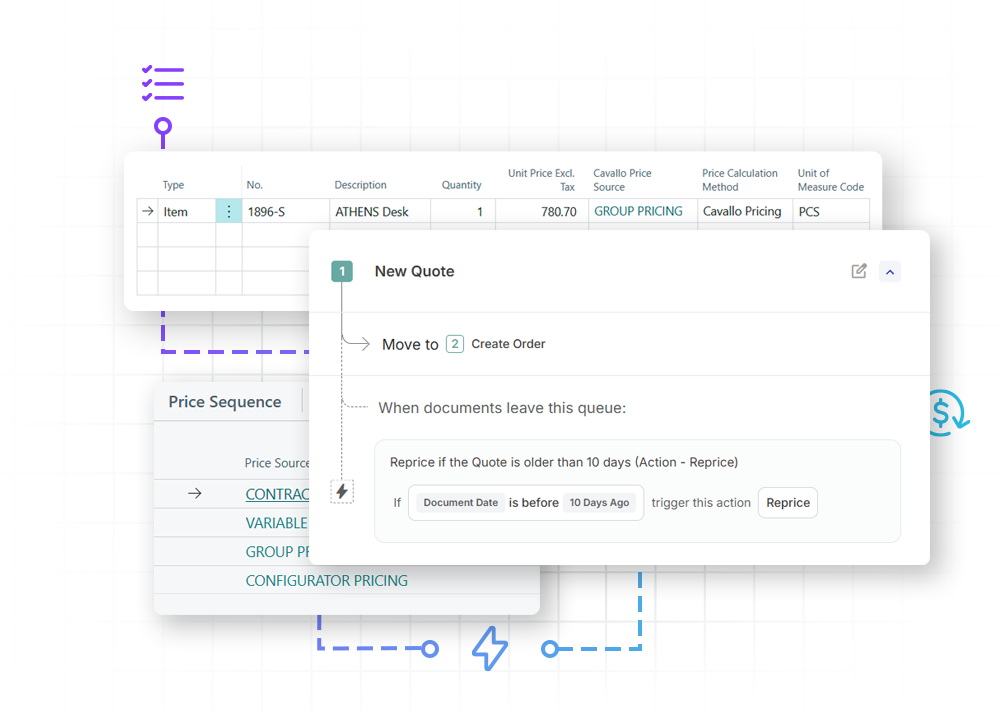Click the Reprice action button
Viewport: 1000px width, 712px height.
(x=788, y=503)
